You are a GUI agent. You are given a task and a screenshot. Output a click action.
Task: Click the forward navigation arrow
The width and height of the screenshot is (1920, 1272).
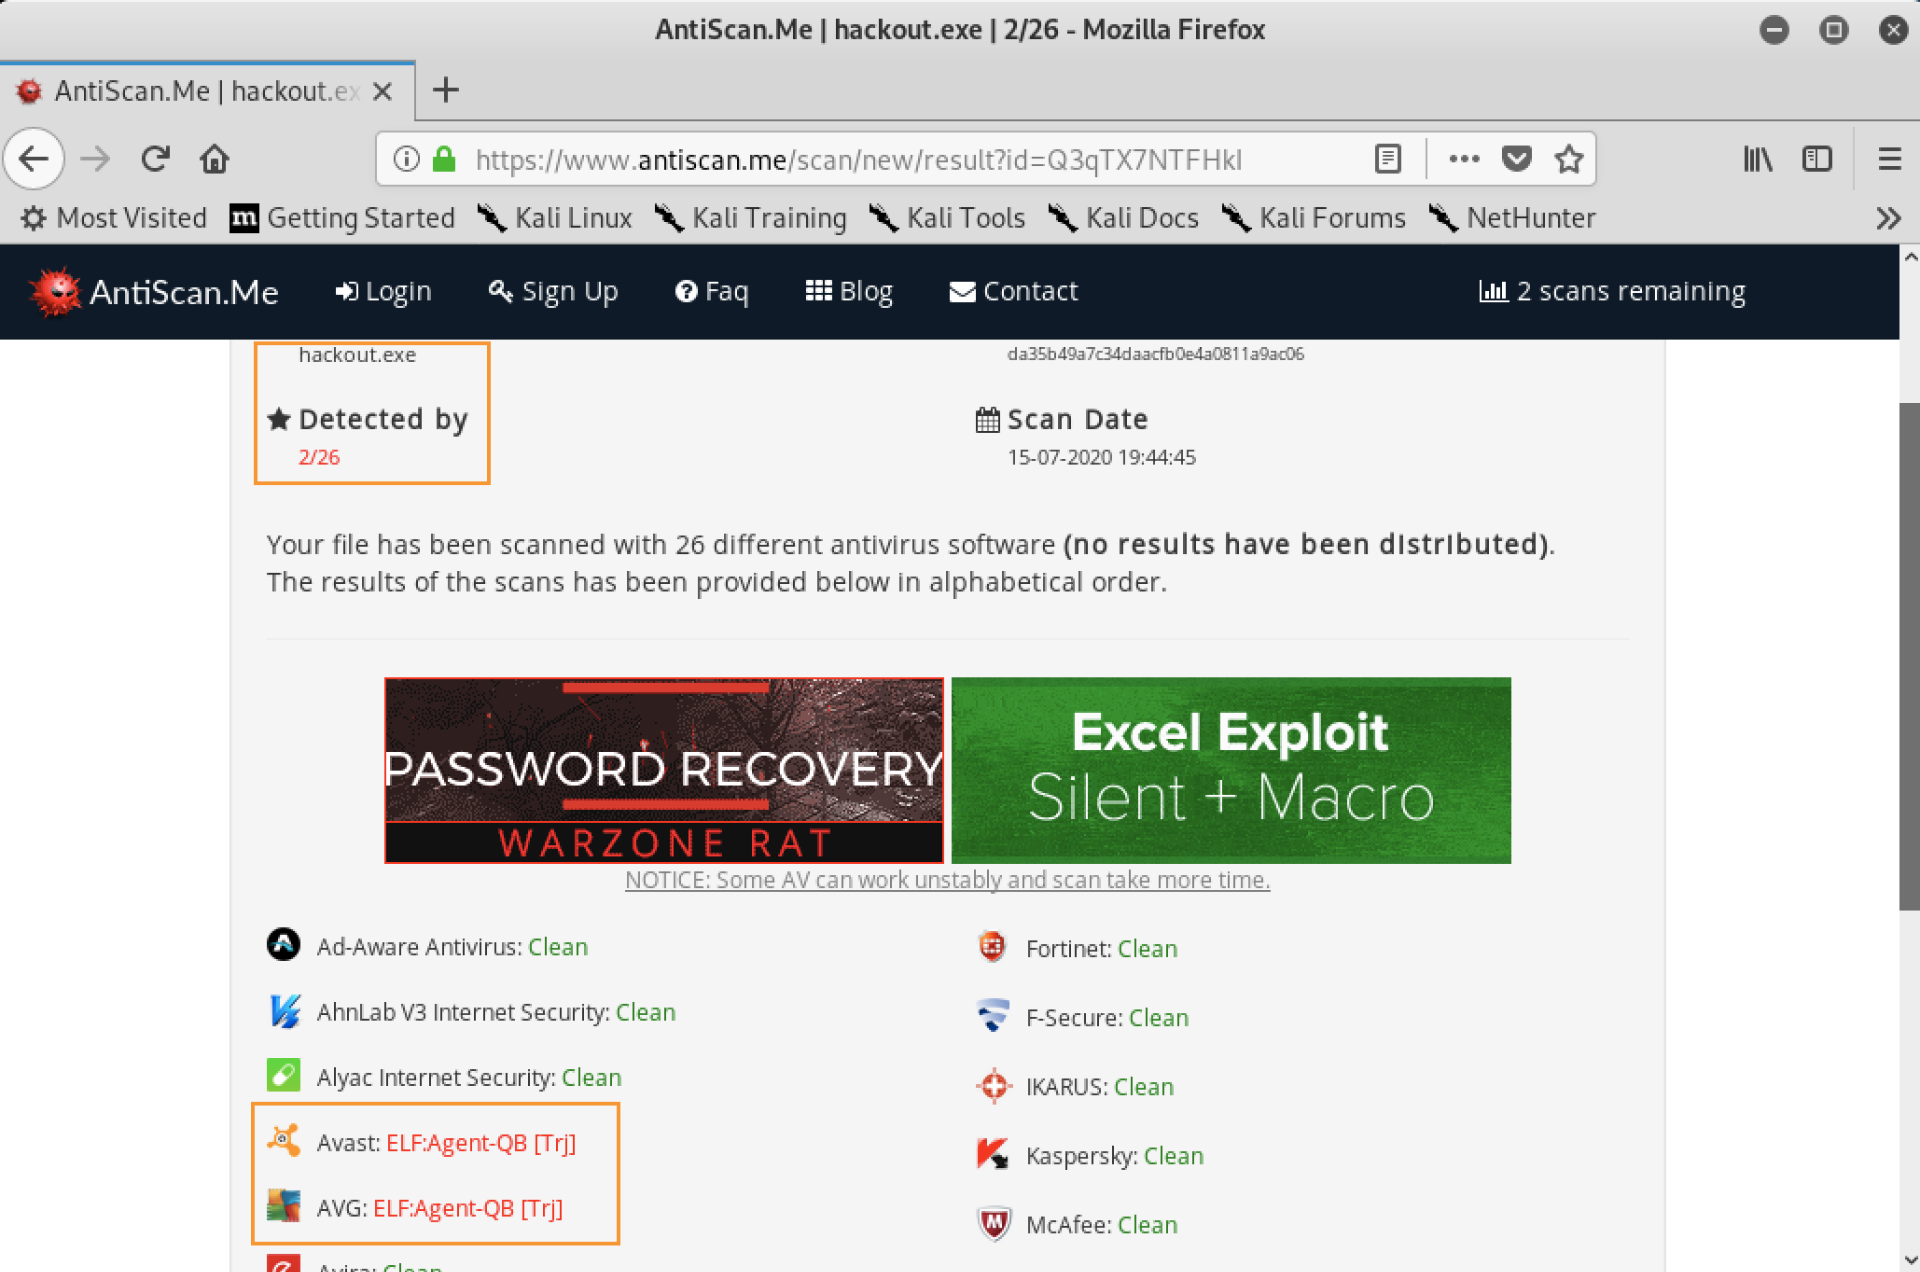pyautogui.click(x=95, y=159)
